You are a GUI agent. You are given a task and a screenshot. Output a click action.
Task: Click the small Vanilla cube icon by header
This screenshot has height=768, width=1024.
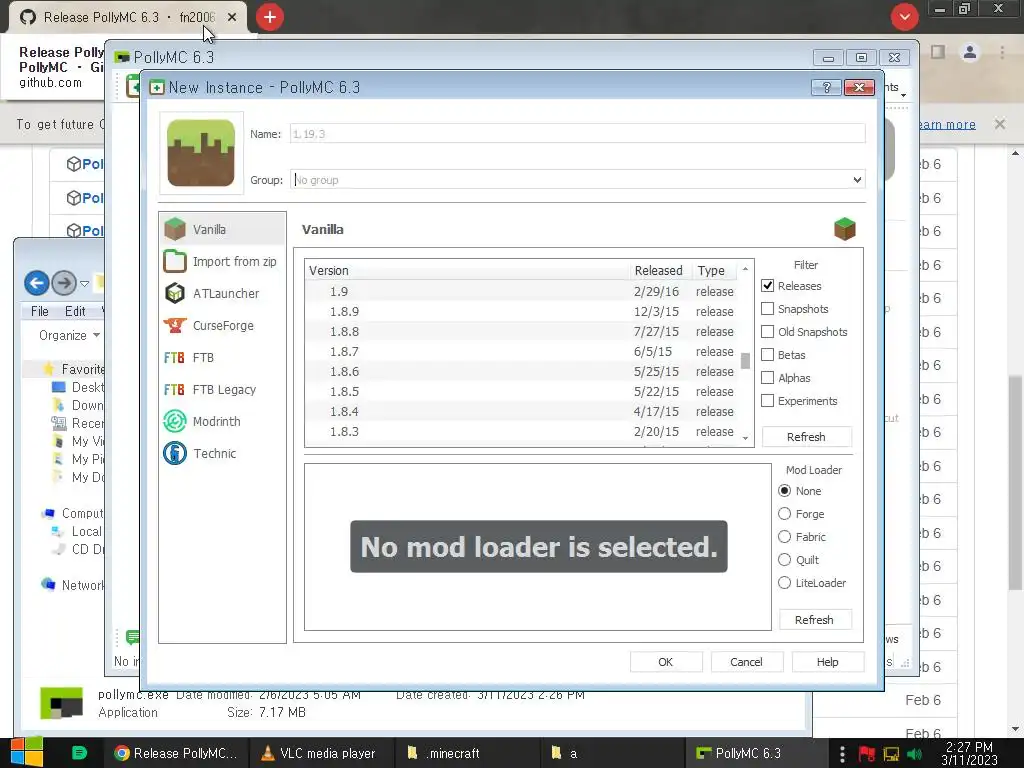coord(844,229)
